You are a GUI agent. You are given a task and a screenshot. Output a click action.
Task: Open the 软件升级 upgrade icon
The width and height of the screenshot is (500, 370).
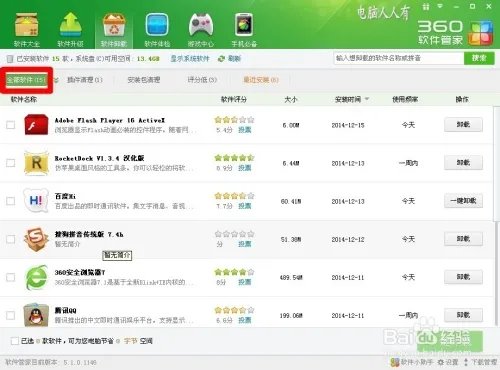[x=70, y=29]
